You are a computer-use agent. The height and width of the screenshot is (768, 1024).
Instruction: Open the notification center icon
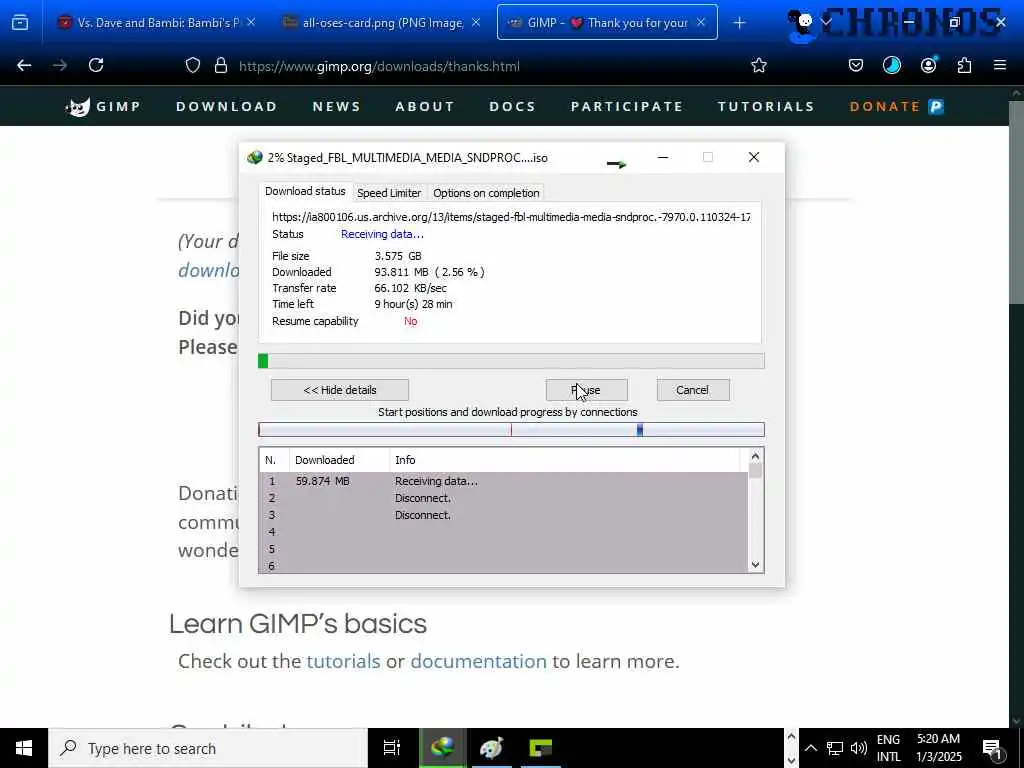pos(993,750)
